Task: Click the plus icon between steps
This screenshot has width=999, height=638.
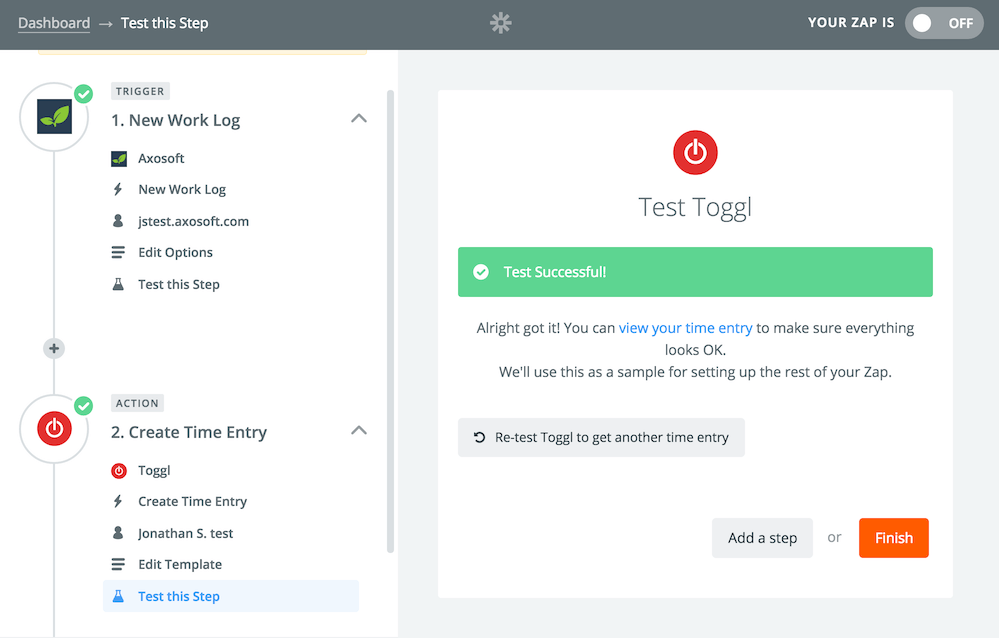Action: 54,349
